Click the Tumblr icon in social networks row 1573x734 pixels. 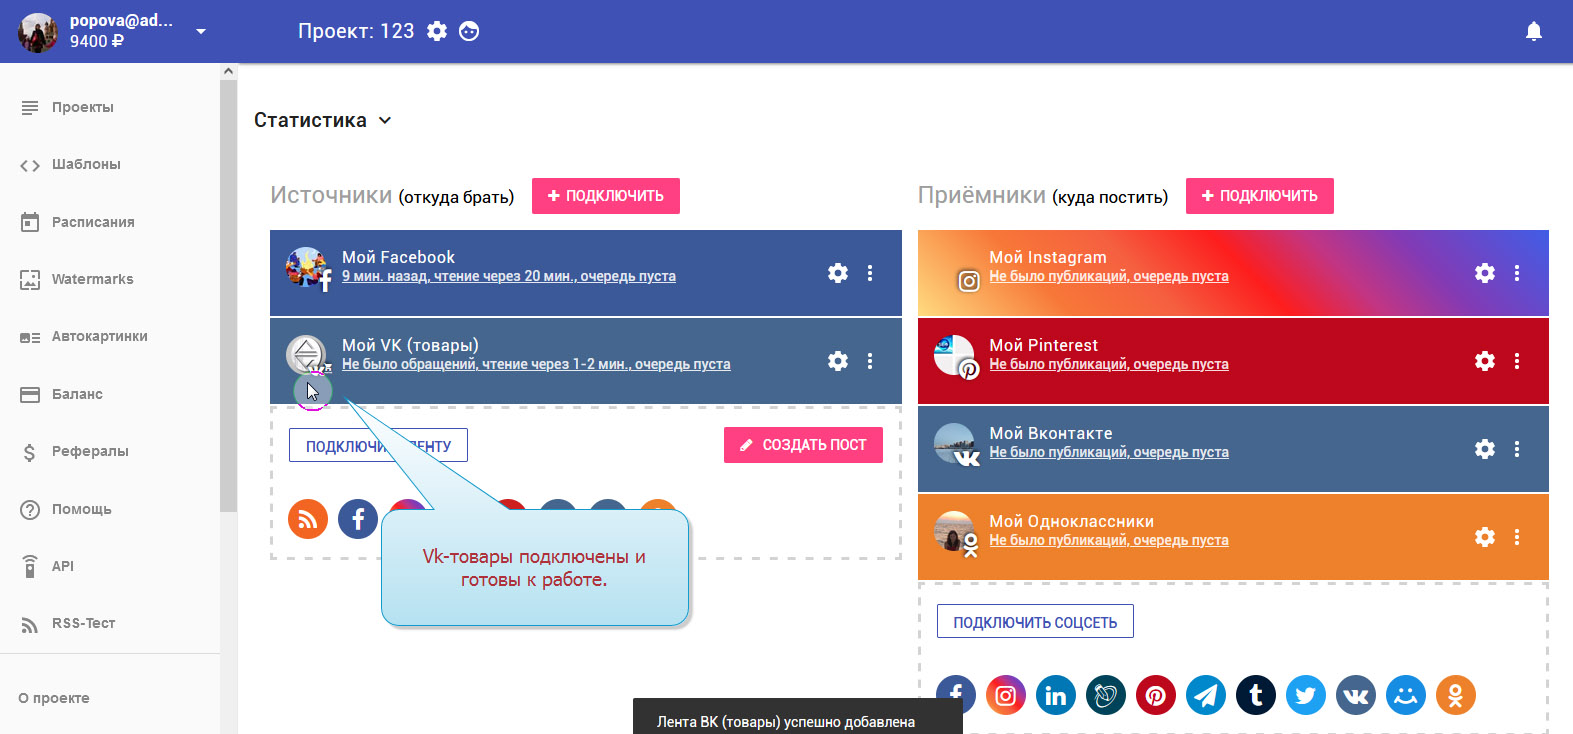tap(1256, 695)
